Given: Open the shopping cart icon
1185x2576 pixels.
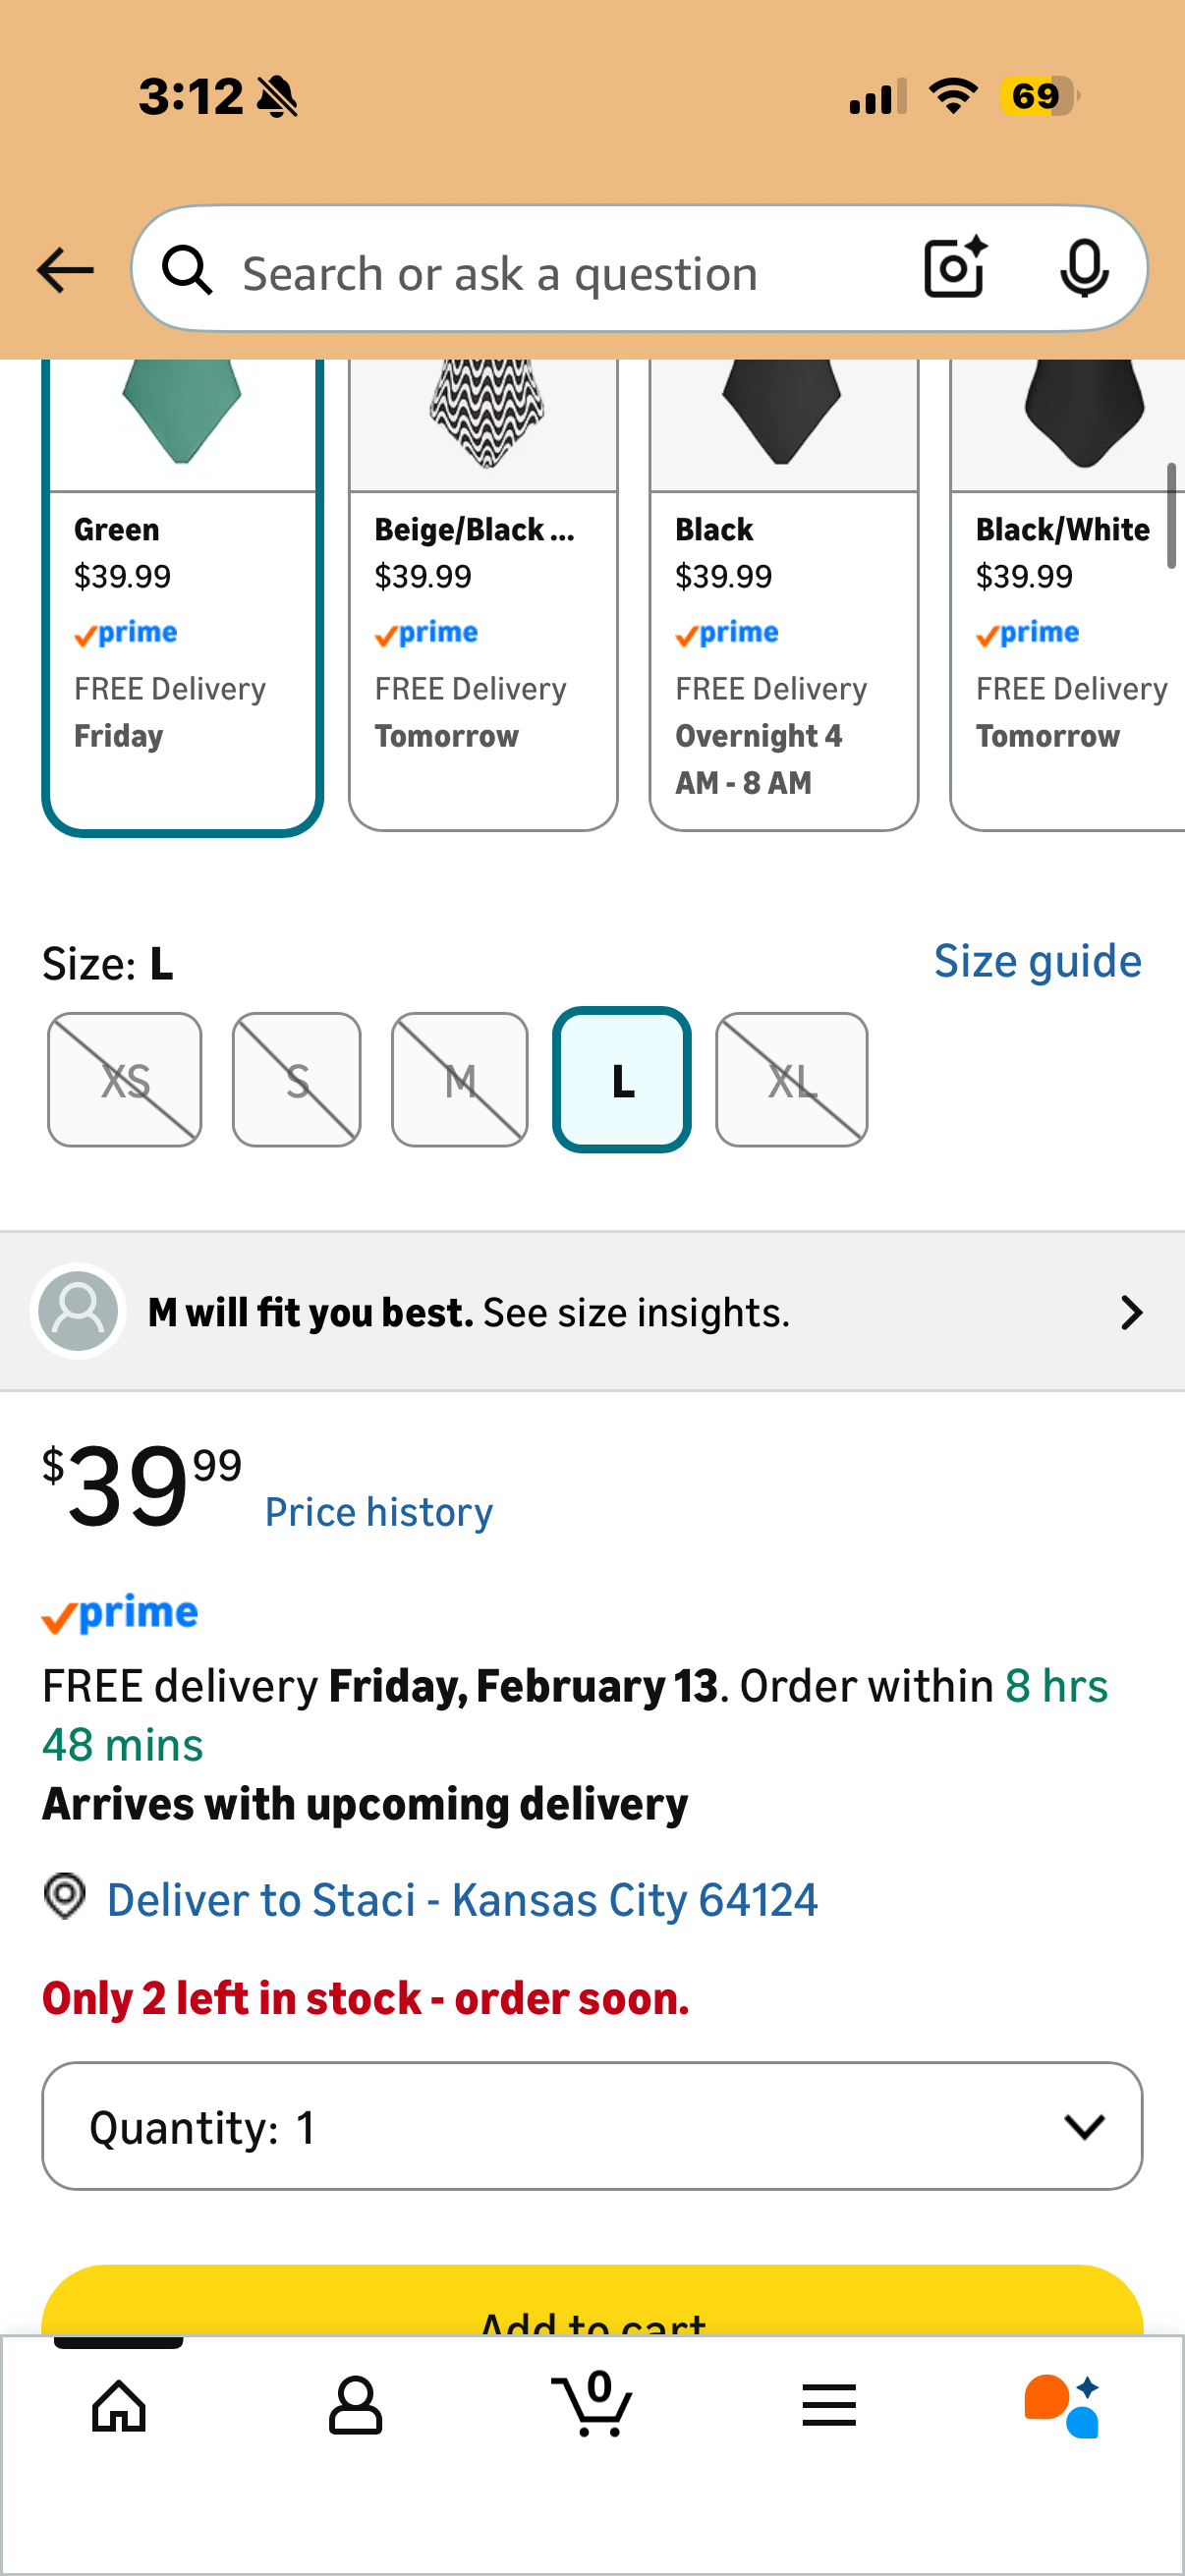Looking at the screenshot, I should tap(593, 2403).
